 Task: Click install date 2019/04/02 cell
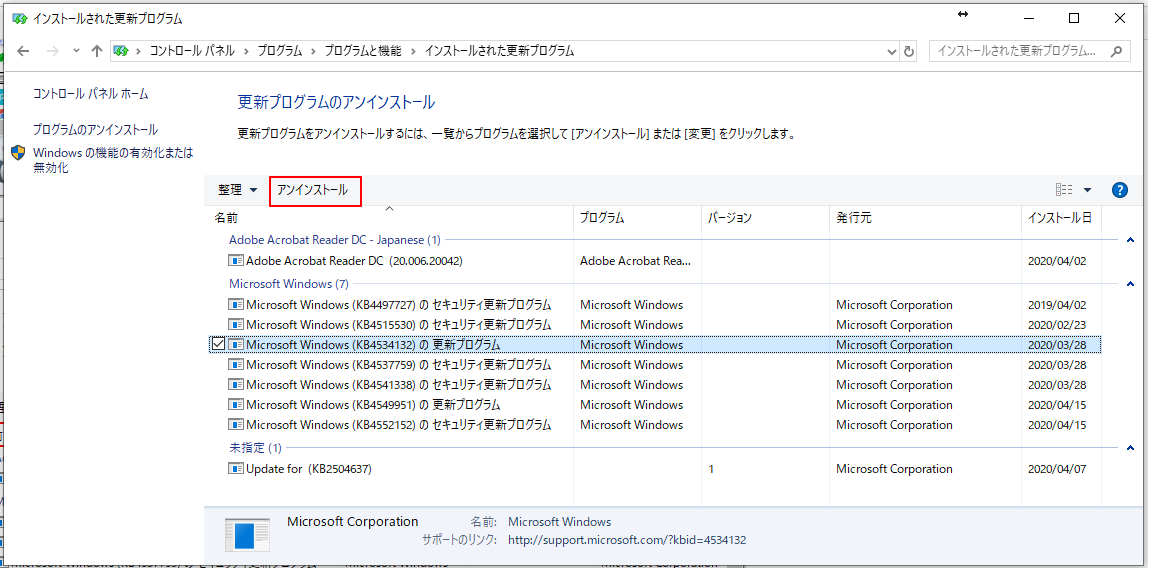pyautogui.click(x=1057, y=305)
